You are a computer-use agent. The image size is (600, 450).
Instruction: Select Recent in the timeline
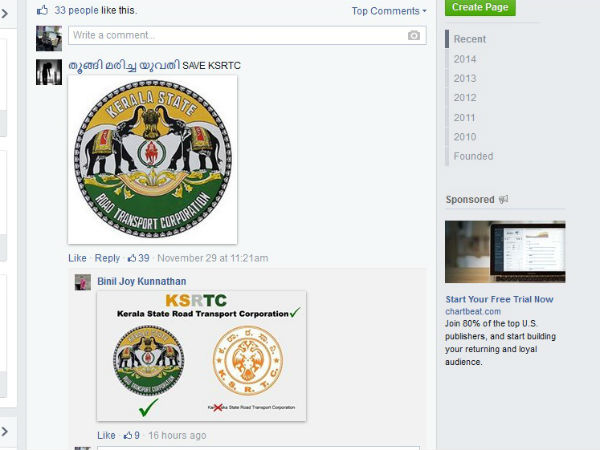[470, 39]
